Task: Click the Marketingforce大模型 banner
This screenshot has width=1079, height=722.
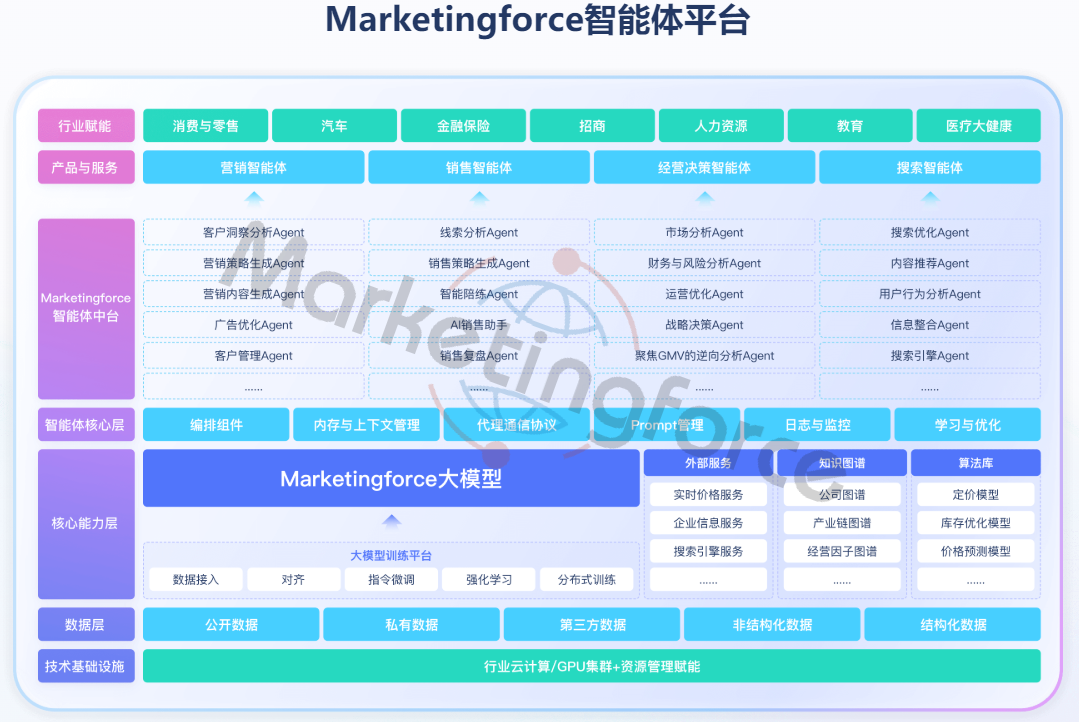Action: click(x=391, y=478)
